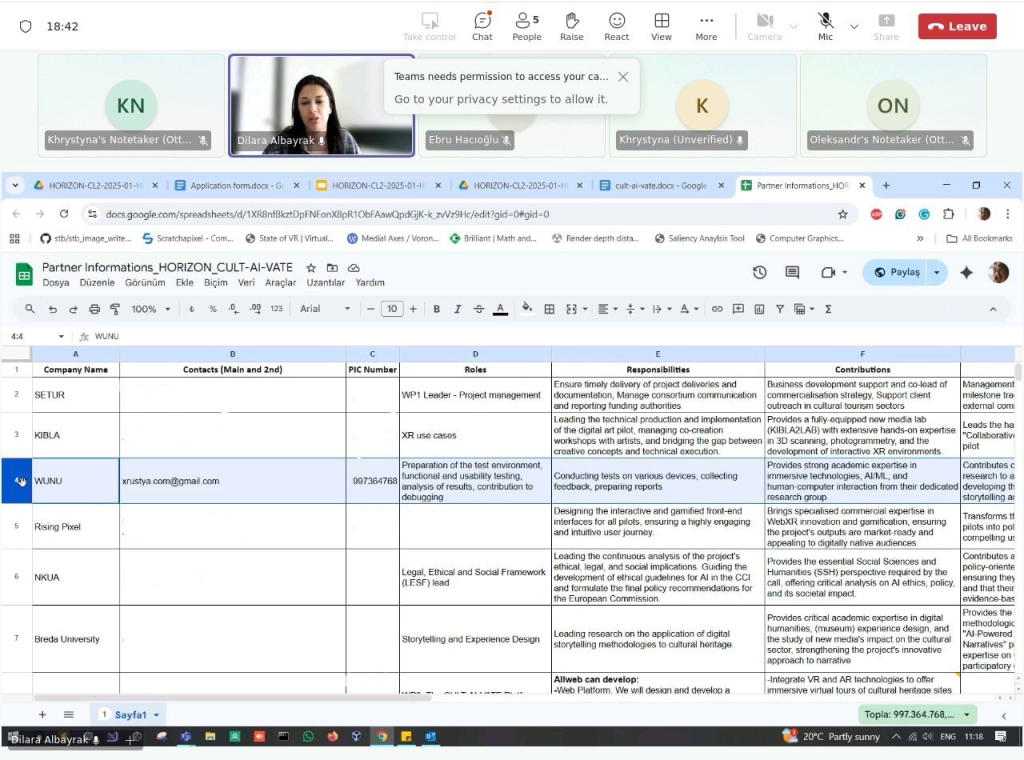Image resolution: width=1024 pixels, height=760 pixels.
Task: Open the Sayfa1 sheet tab dropdown
Action: (x=156, y=715)
